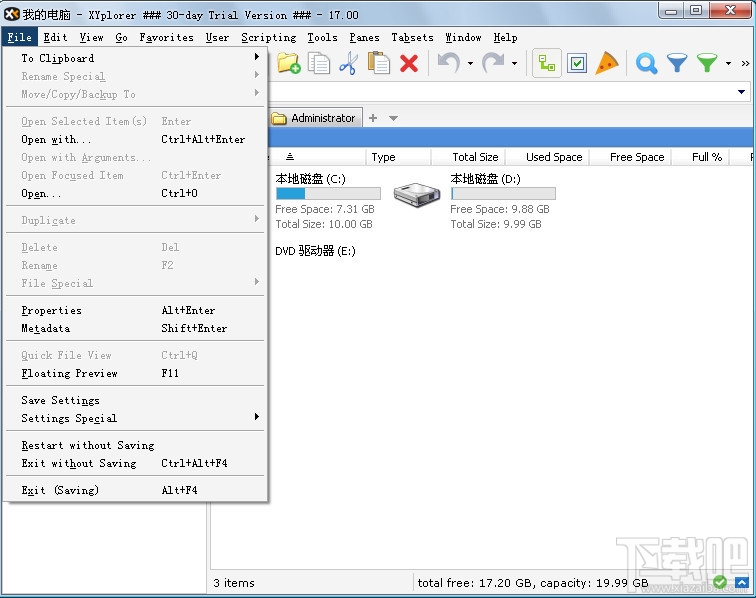Toggle Selection Checkboxes toolbar button

577,63
